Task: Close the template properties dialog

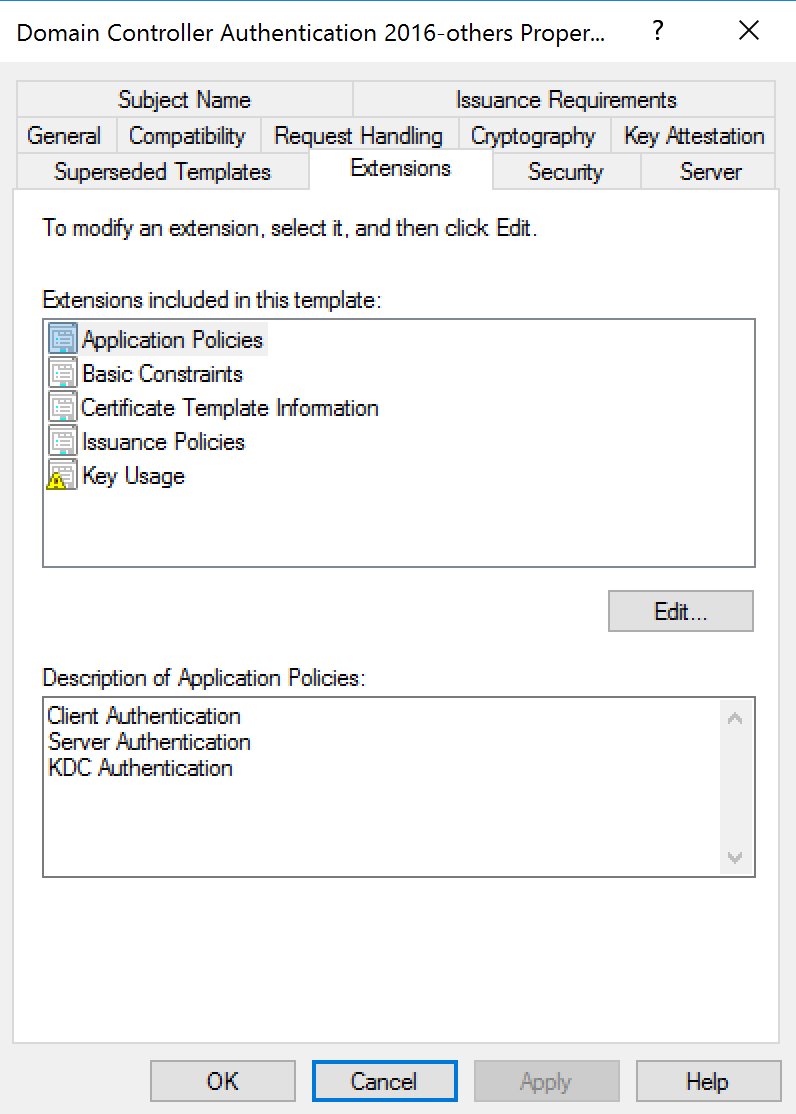Action: (x=749, y=31)
